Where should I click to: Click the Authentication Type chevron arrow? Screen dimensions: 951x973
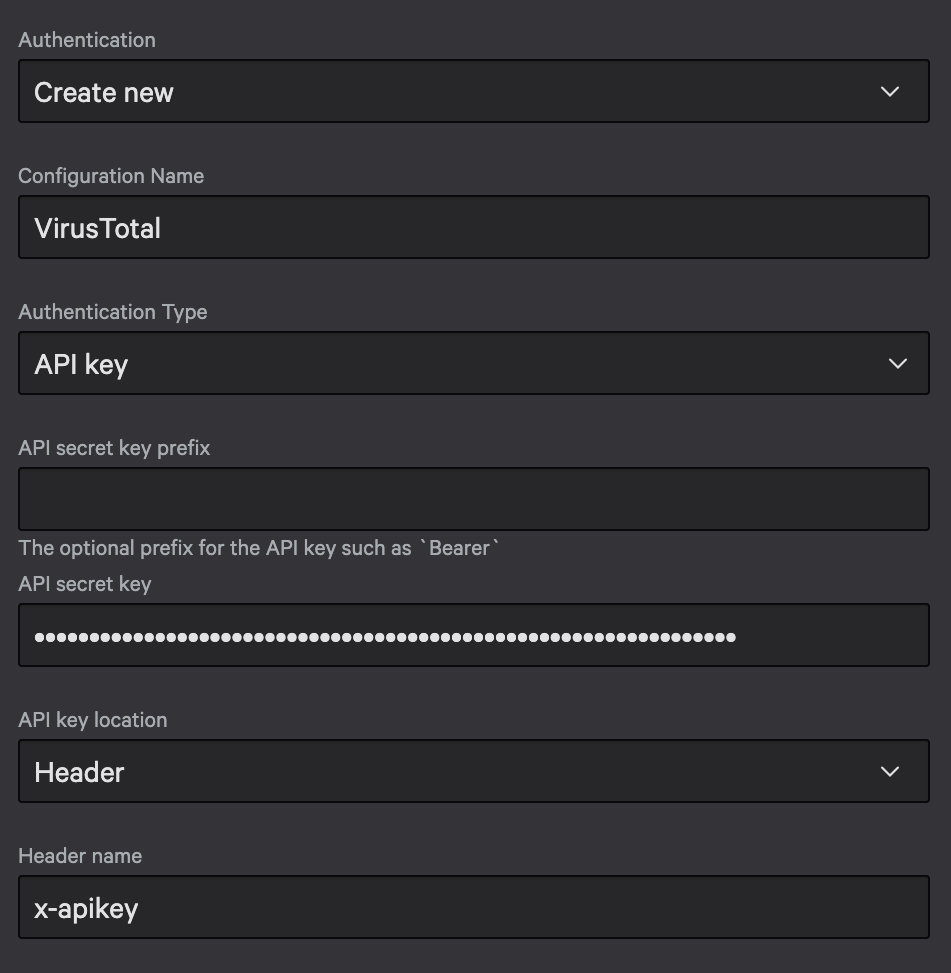[x=897, y=364]
